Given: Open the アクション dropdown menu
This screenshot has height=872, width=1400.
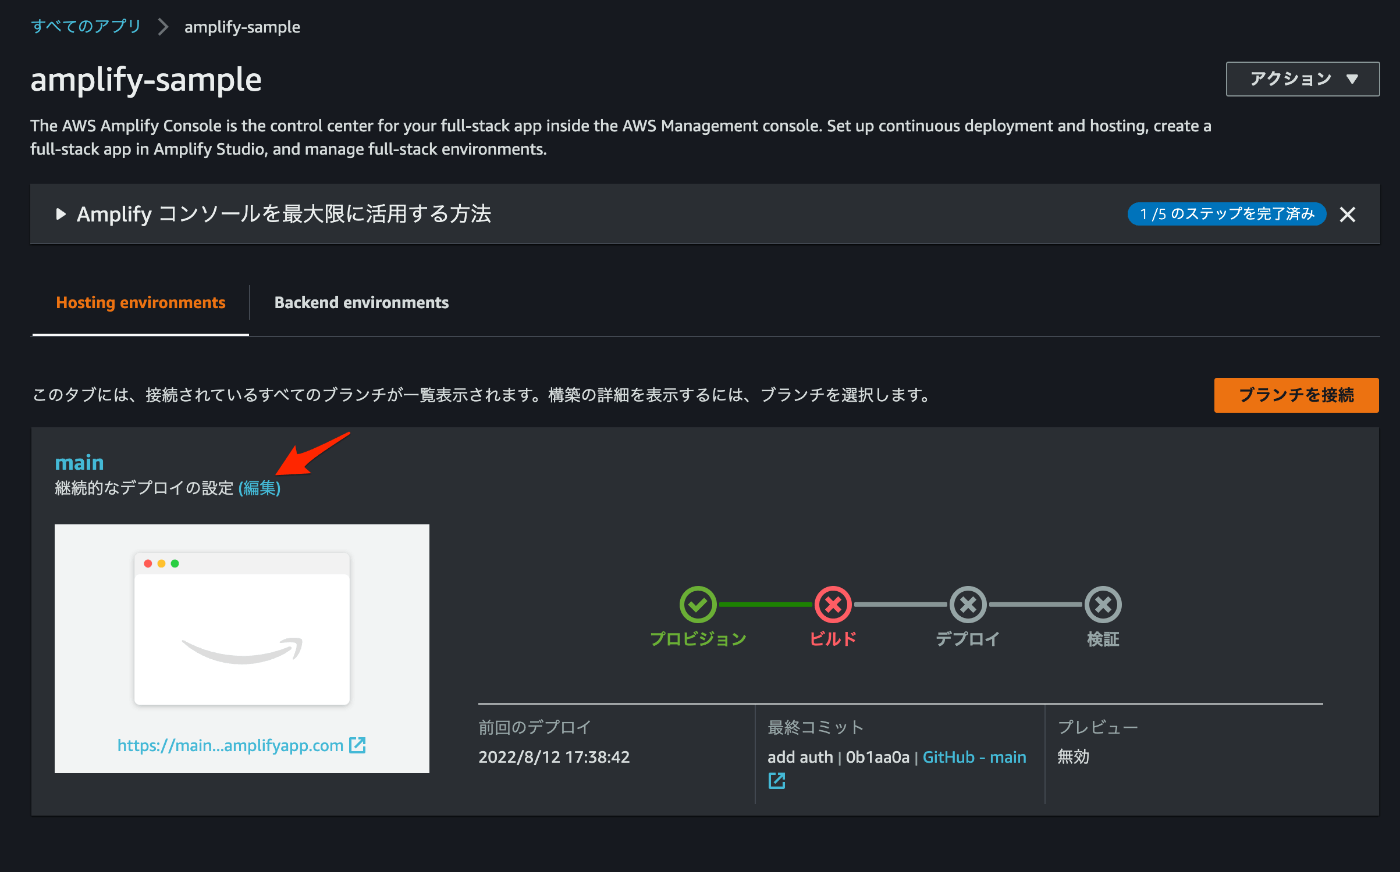Looking at the screenshot, I should coord(1302,79).
